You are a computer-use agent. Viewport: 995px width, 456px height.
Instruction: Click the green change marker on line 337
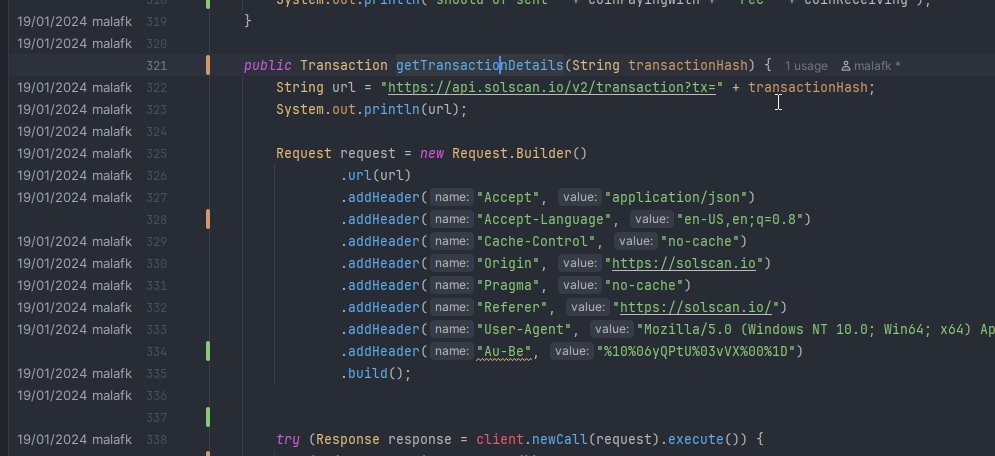(x=208, y=417)
